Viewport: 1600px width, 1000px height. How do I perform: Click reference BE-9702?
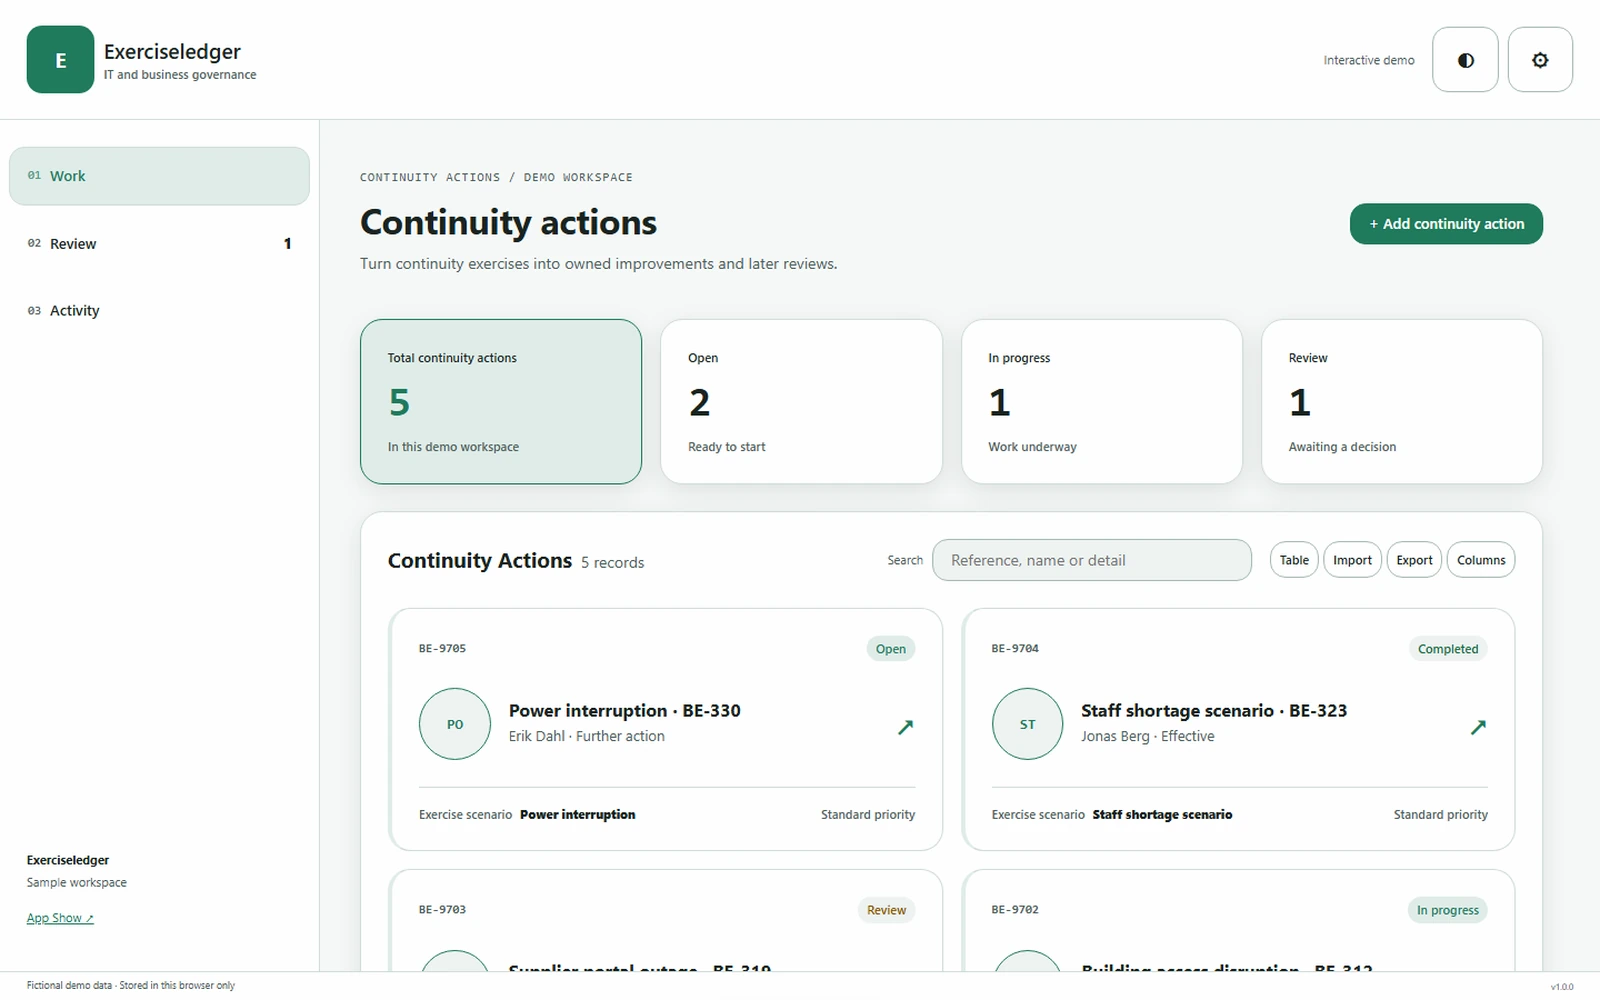pos(1015,909)
